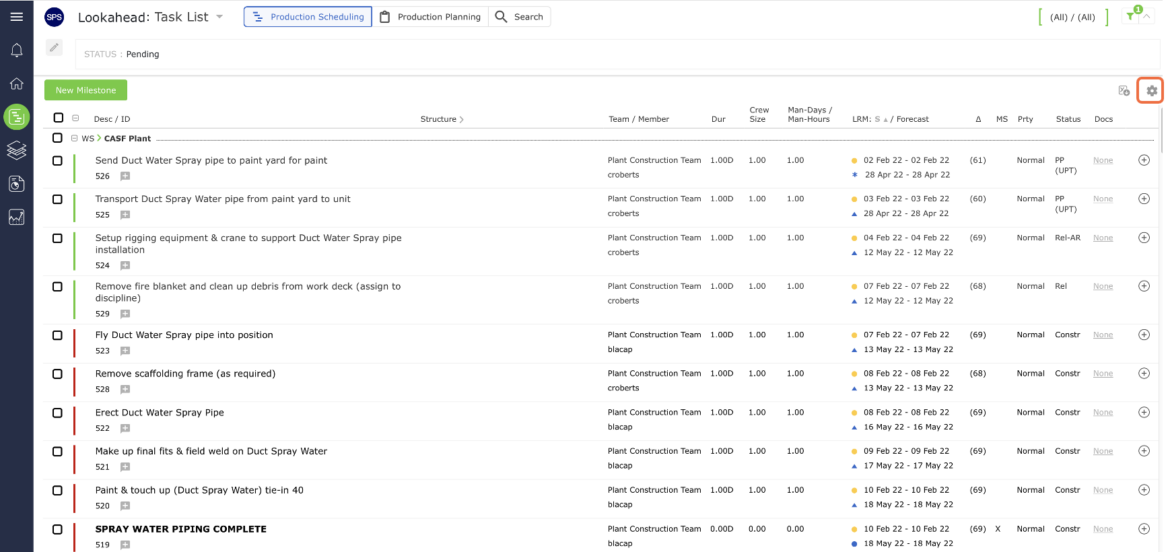Select task Make up final fits & field weld
This screenshot has height=552, width=1170.
(211, 451)
